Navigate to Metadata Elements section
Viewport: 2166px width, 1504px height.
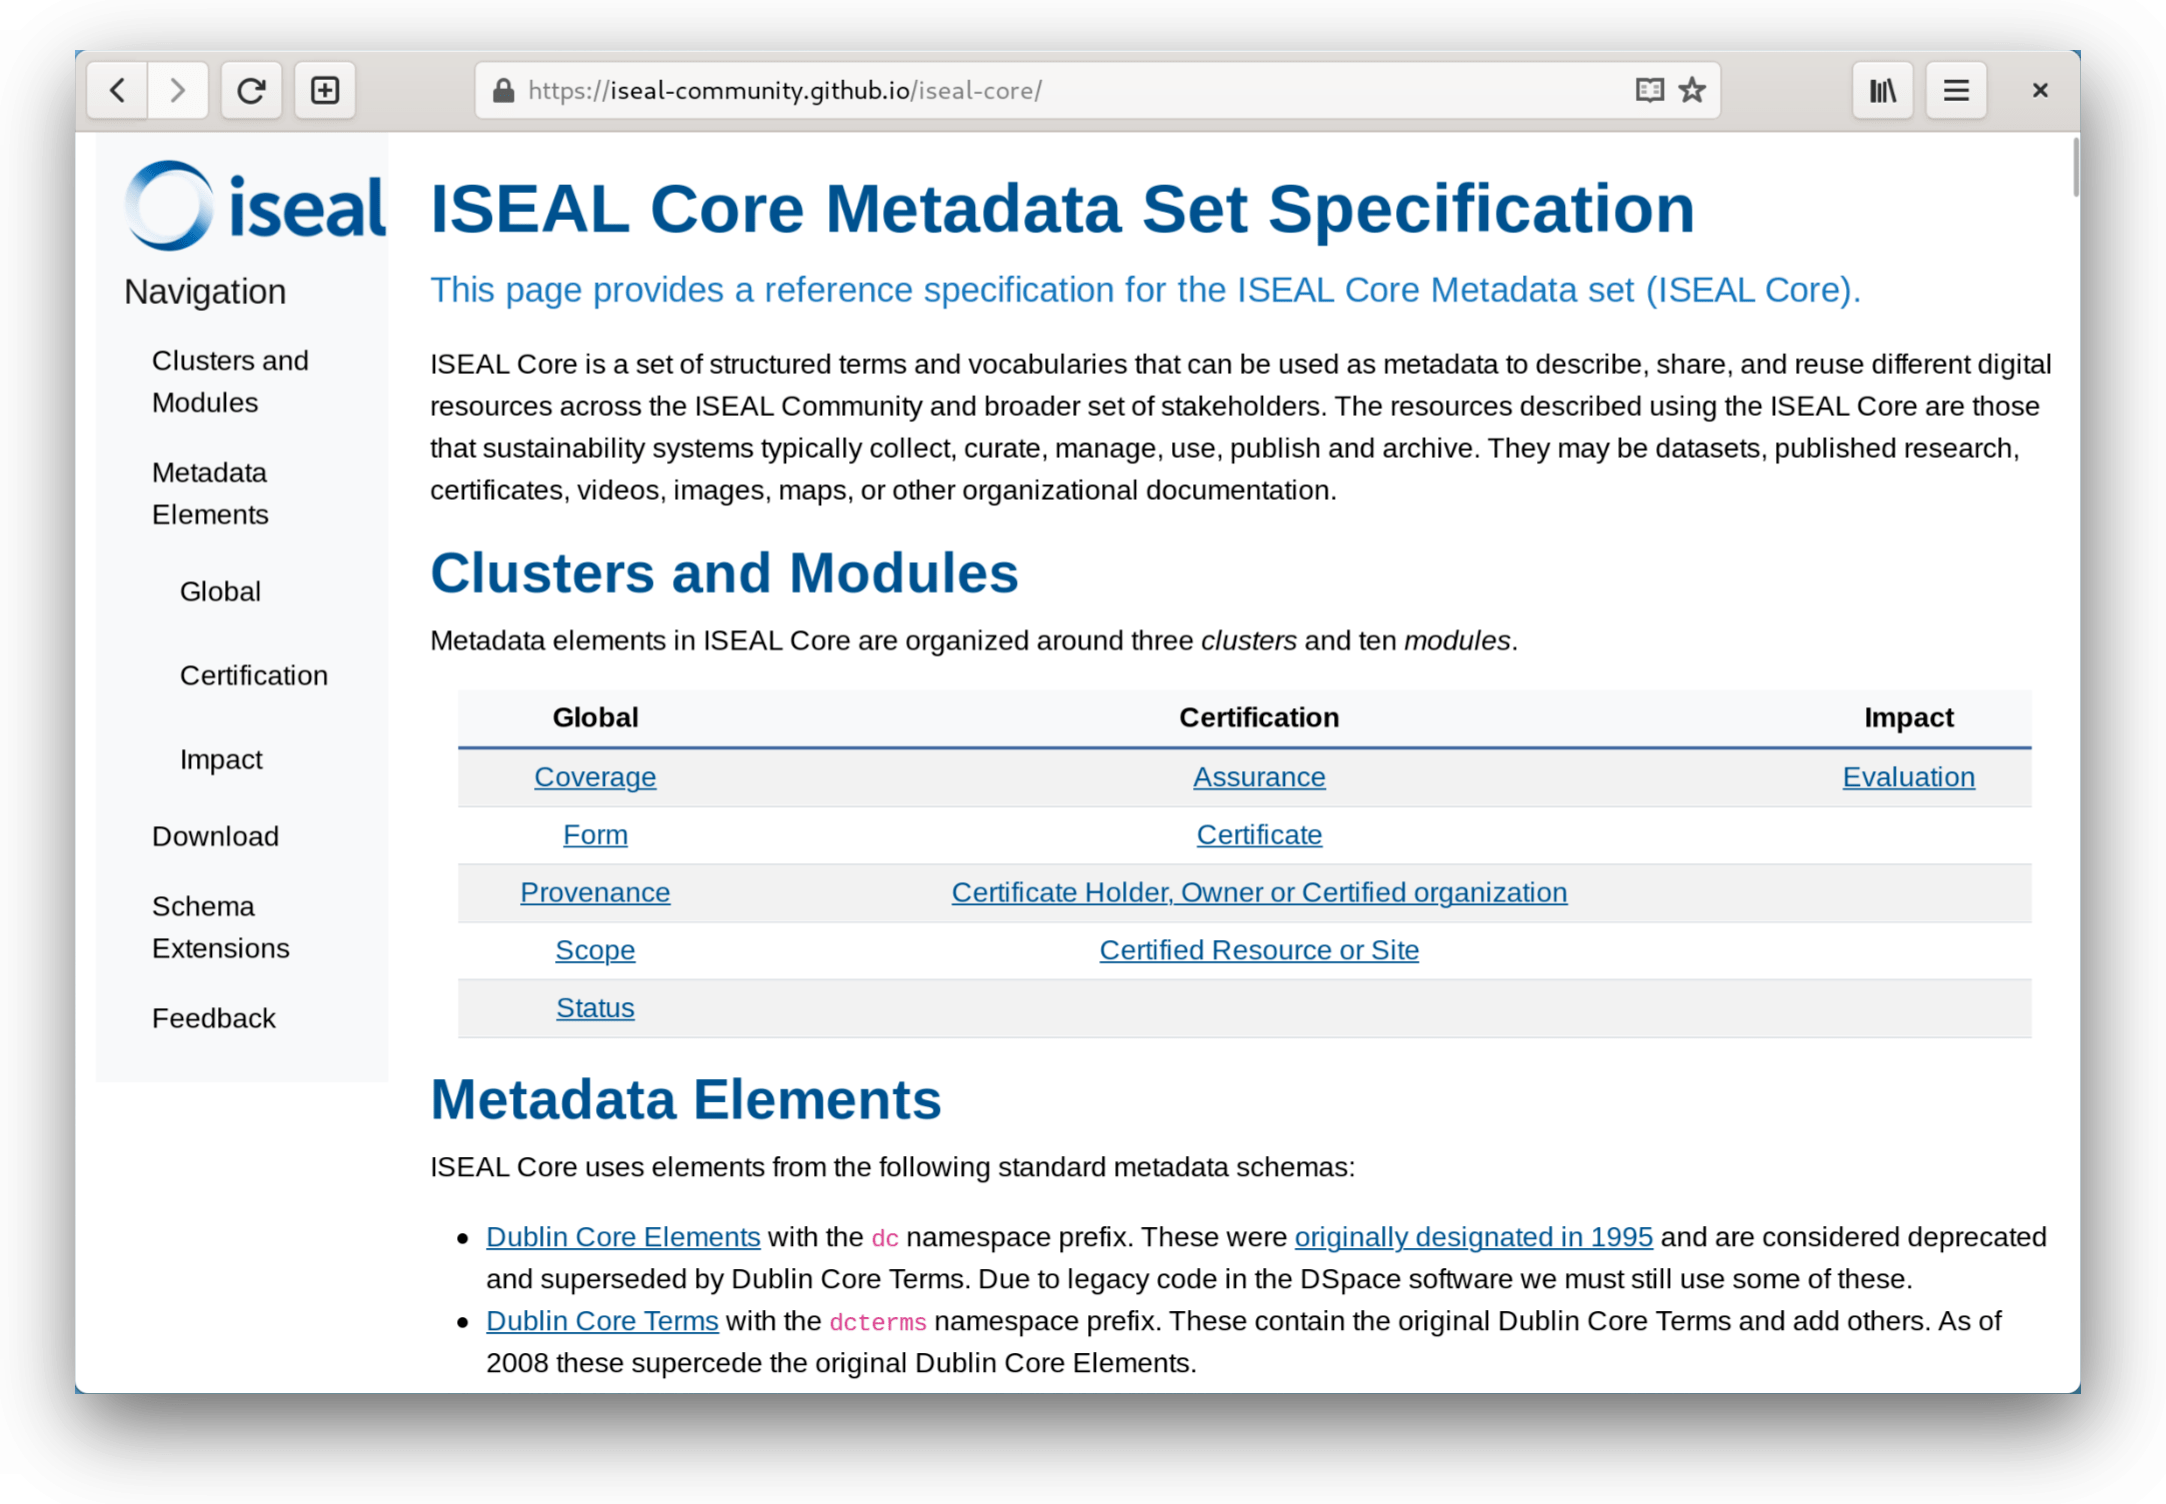point(210,493)
